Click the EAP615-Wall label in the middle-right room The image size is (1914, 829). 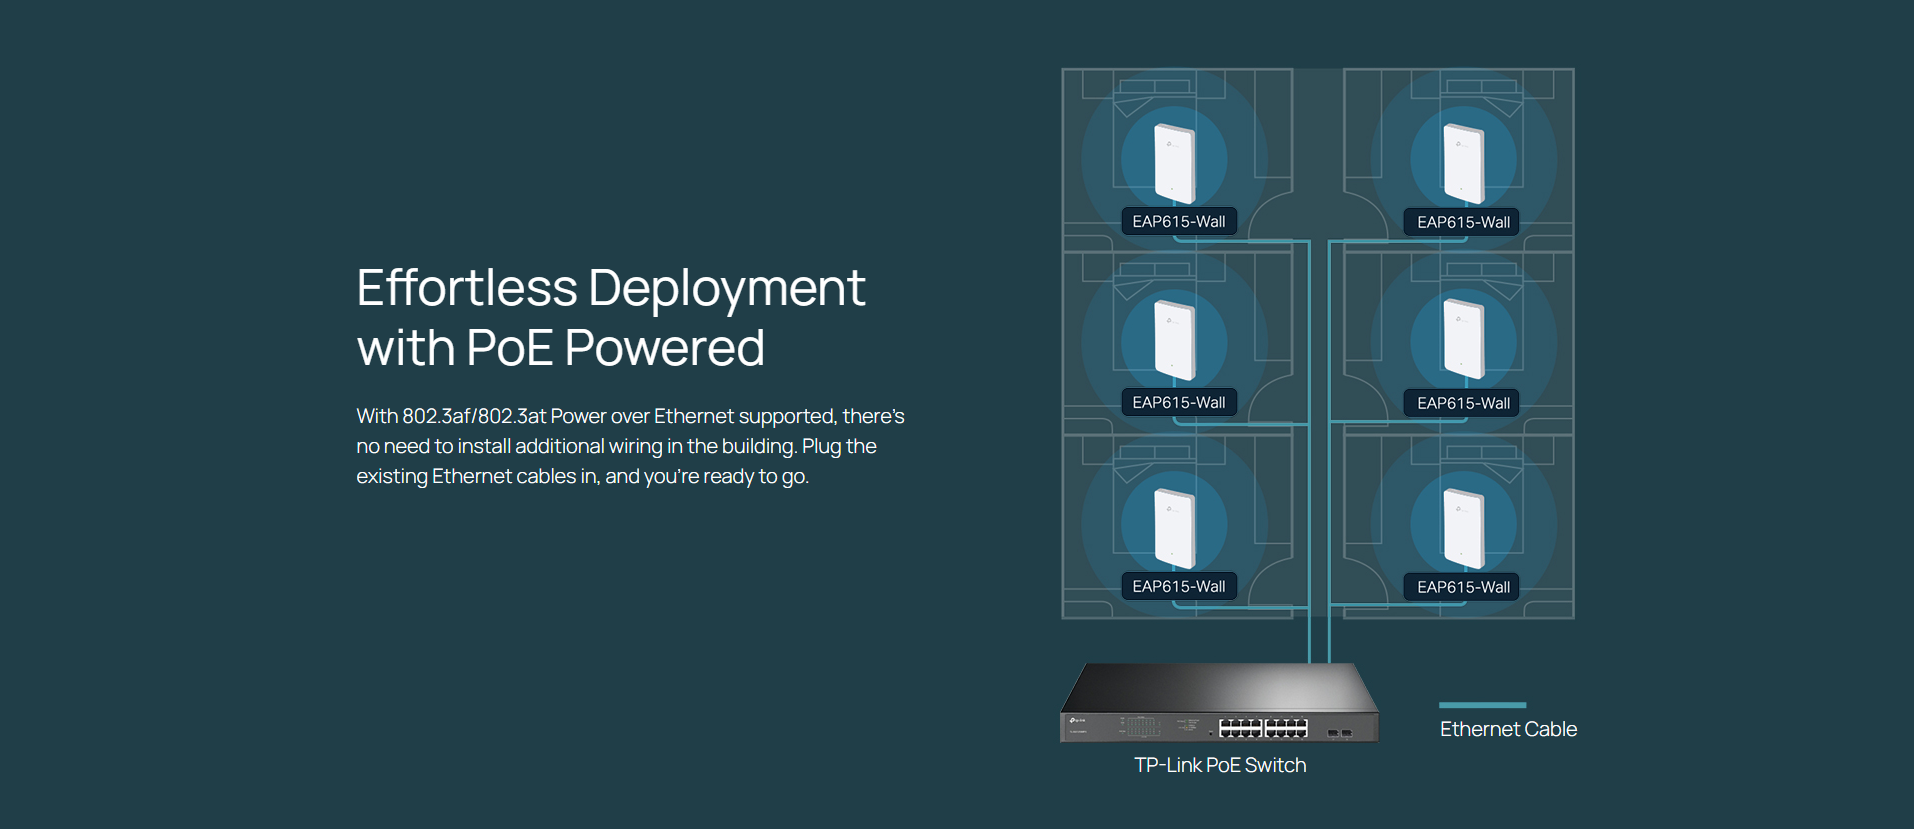click(1463, 404)
